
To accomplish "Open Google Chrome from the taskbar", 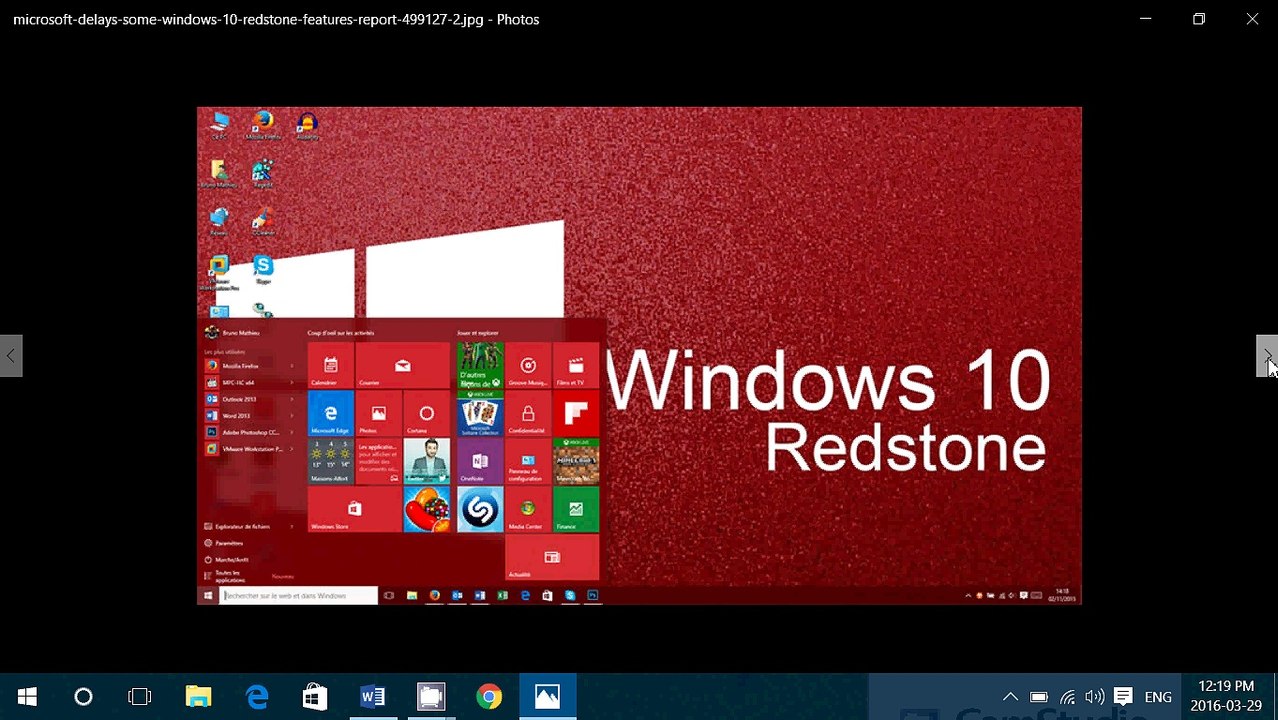I will [x=489, y=697].
